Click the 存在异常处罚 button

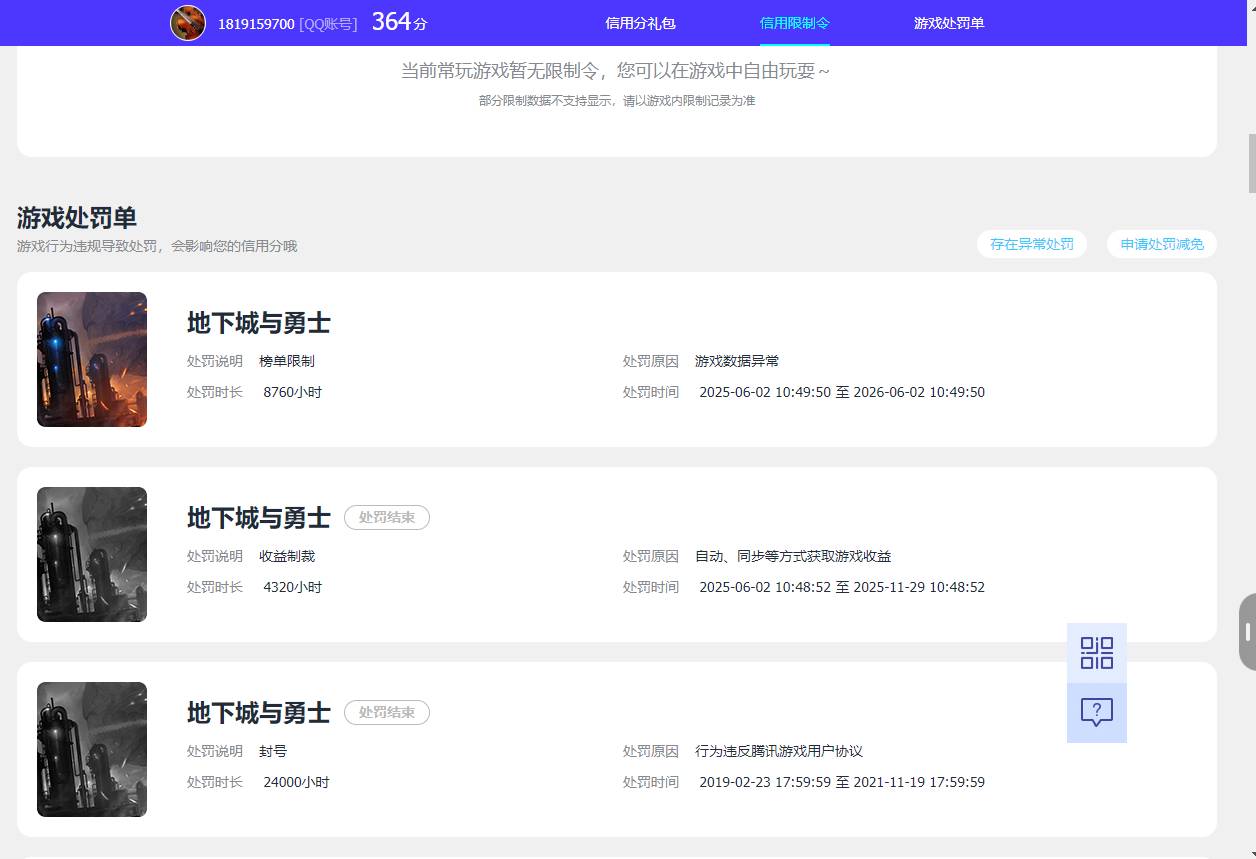tap(1031, 244)
